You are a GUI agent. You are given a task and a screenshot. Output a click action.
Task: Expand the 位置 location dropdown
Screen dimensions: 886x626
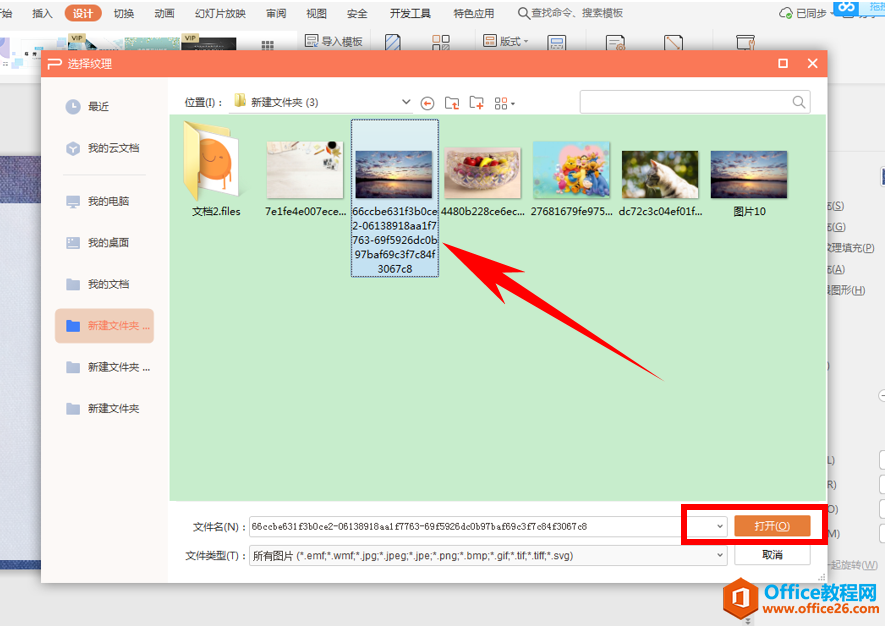coord(406,102)
